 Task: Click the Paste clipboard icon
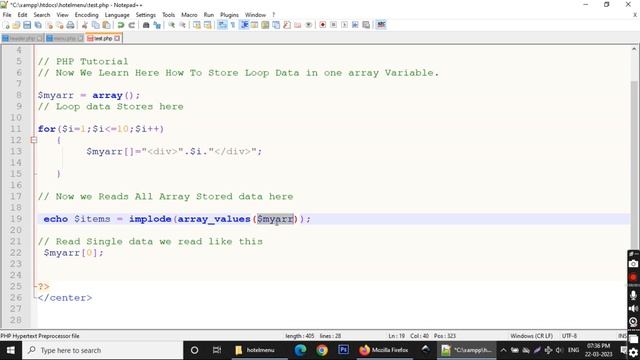(106, 25)
